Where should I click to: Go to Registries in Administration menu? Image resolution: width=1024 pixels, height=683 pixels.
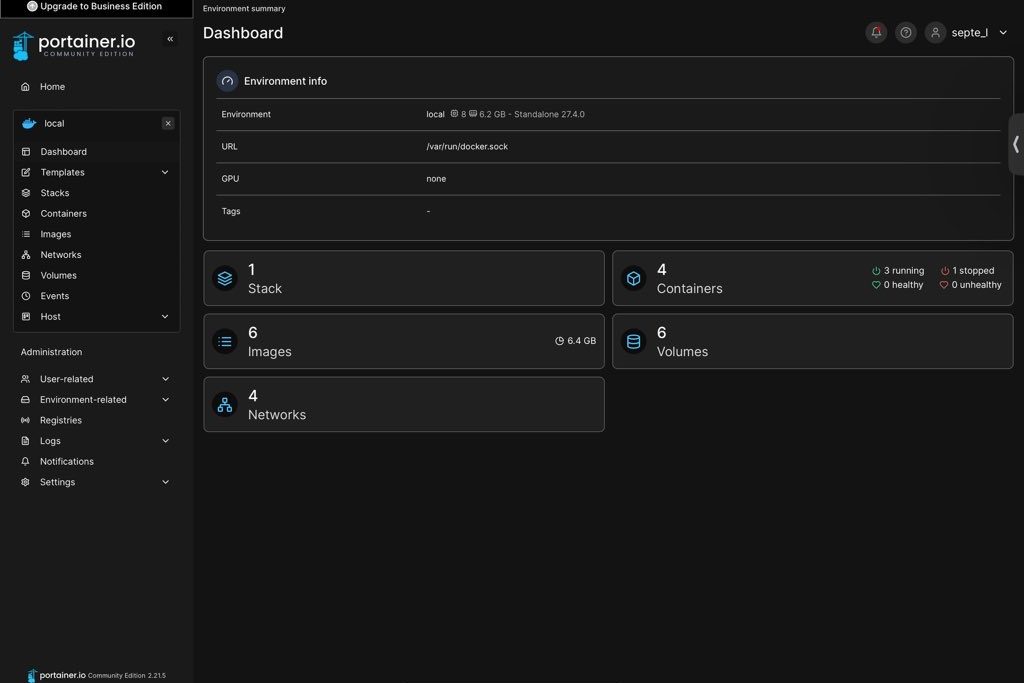pyautogui.click(x=60, y=420)
